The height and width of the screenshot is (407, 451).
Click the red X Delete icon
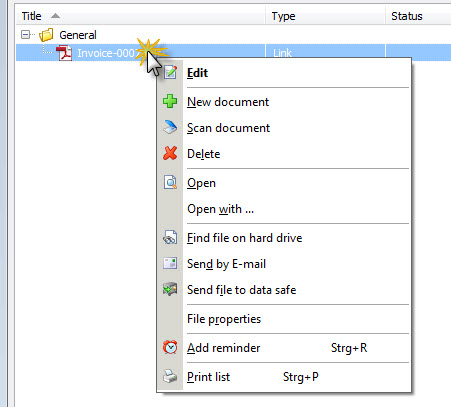point(170,153)
